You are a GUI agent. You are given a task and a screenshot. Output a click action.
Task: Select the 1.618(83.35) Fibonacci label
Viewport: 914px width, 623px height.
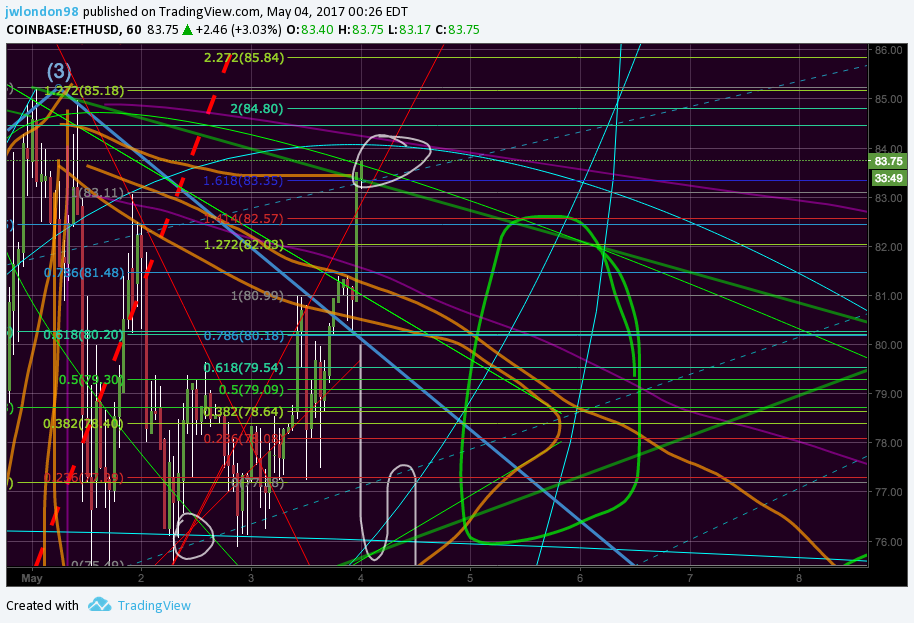243,181
